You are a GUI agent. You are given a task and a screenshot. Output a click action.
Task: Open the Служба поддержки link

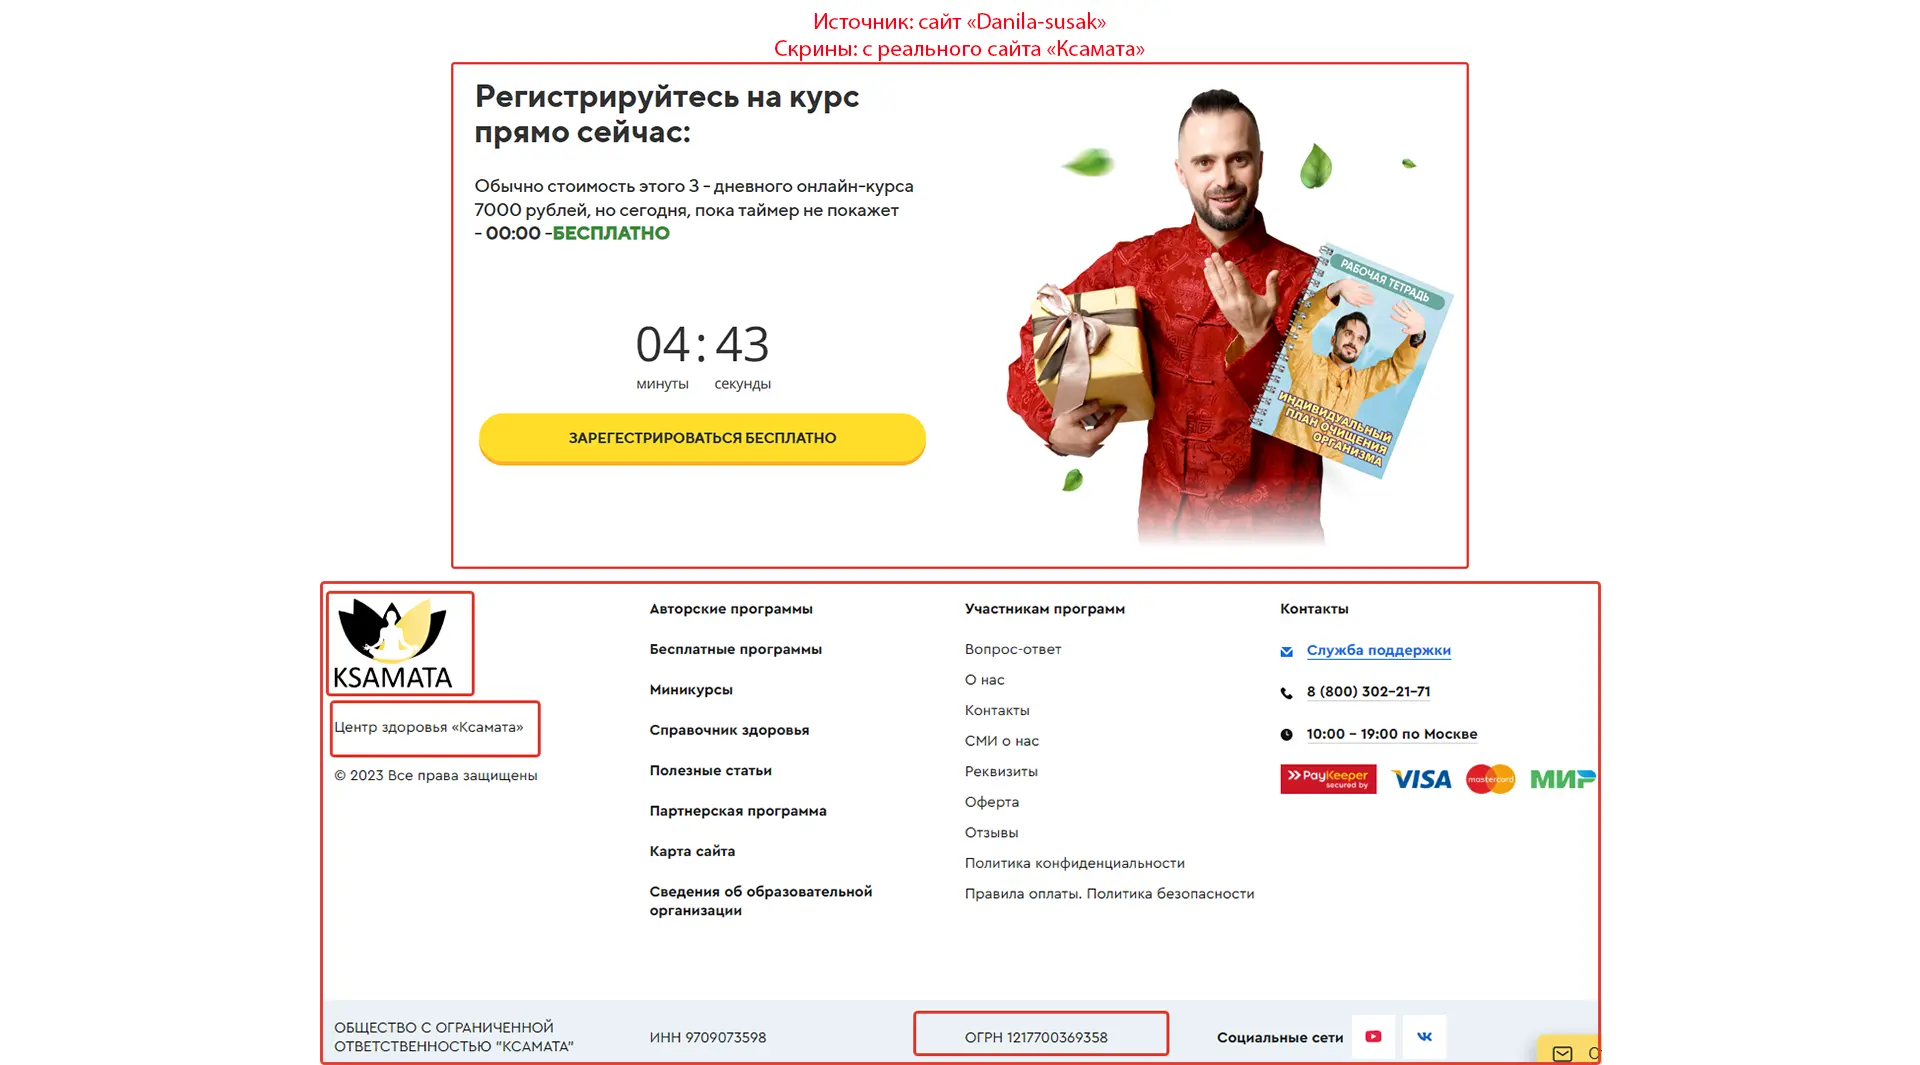[1378, 650]
